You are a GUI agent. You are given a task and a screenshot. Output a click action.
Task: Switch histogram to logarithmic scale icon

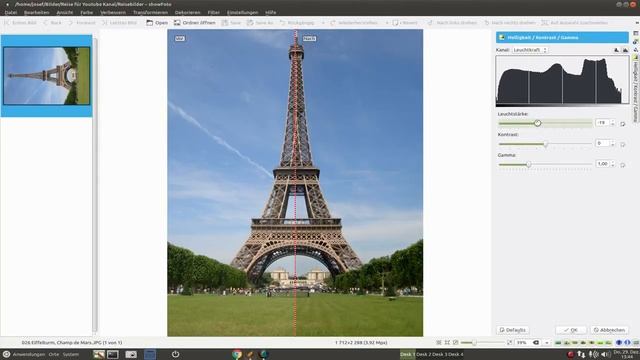tap(625, 50)
